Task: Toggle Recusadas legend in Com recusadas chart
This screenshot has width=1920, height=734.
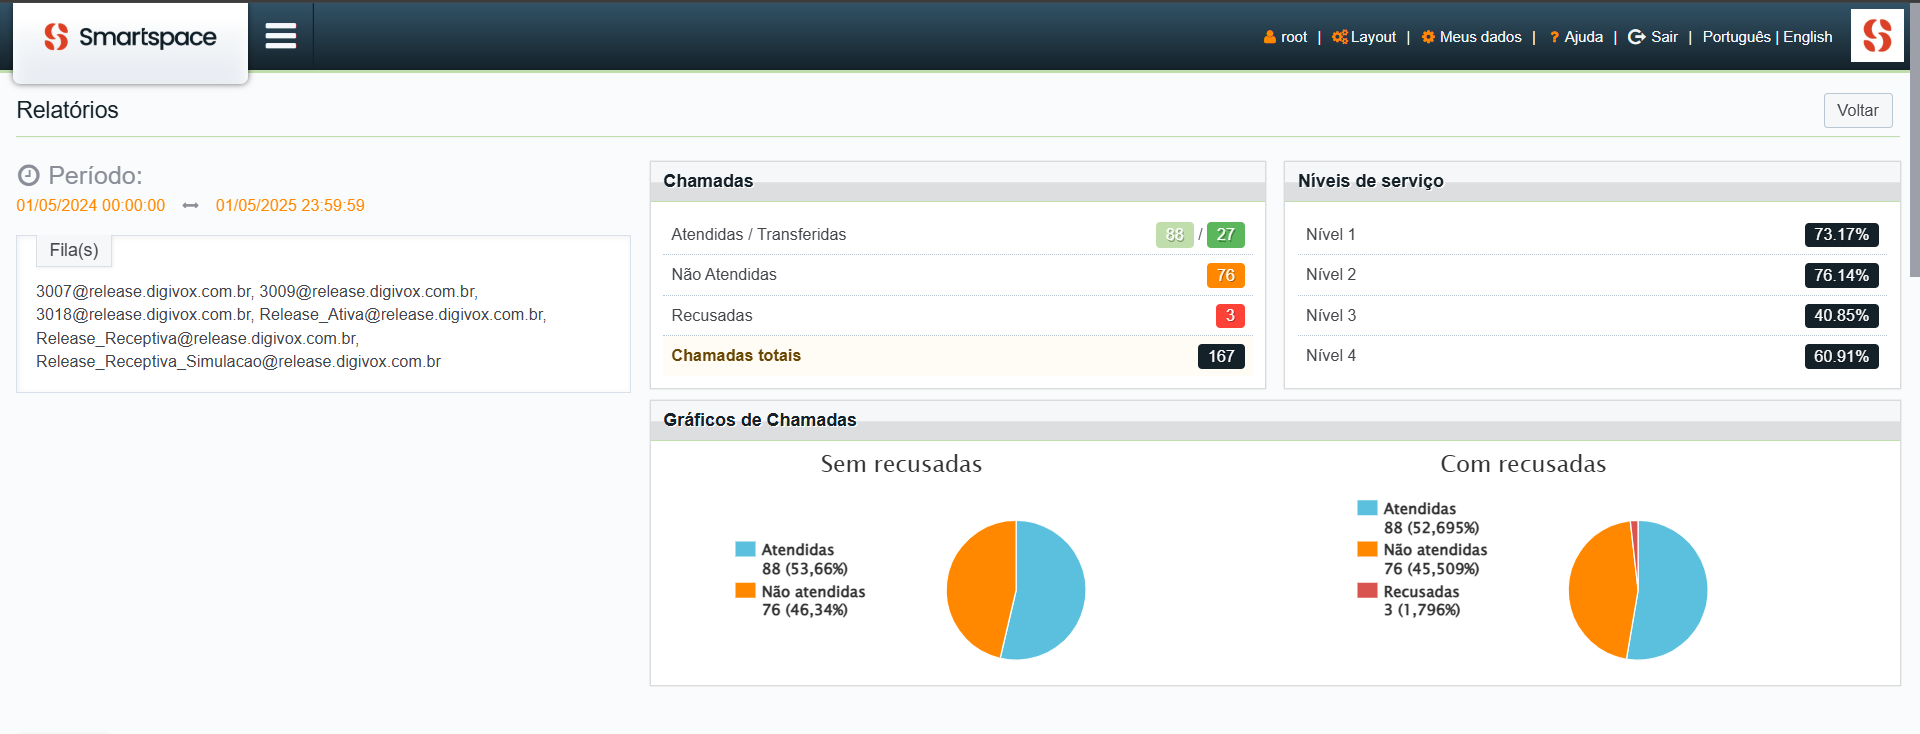Action: (x=1409, y=591)
